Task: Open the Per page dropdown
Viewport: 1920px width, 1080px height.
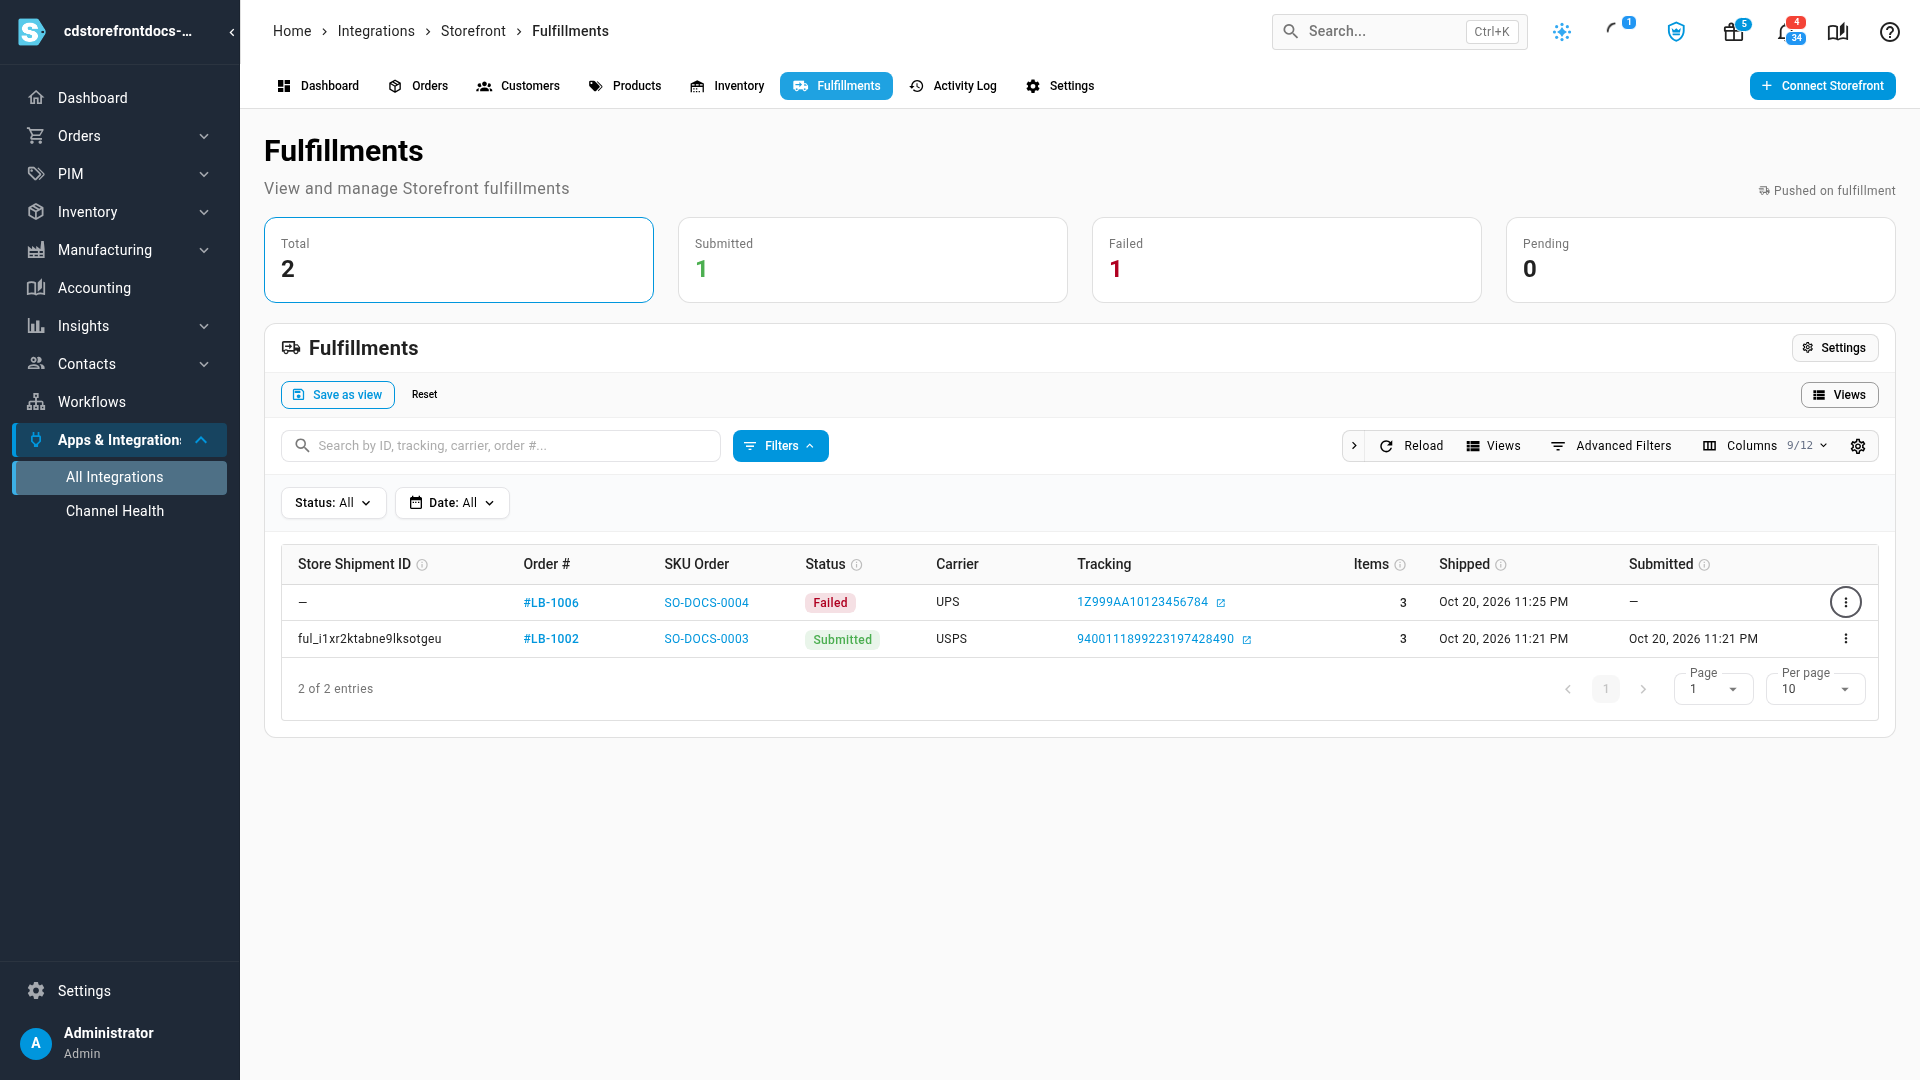Action: [x=1816, y=689]
